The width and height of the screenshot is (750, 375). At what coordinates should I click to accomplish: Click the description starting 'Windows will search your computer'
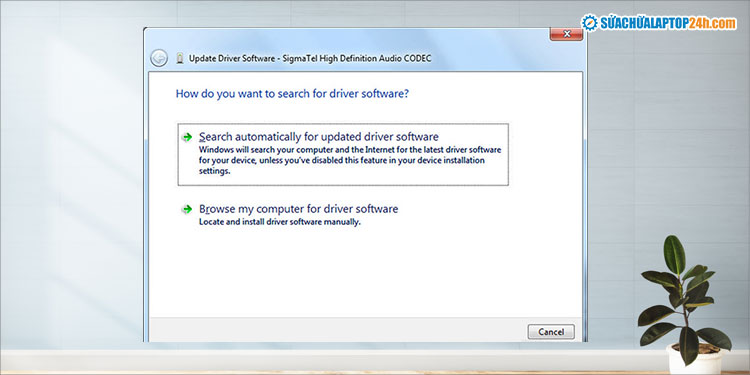350,161
